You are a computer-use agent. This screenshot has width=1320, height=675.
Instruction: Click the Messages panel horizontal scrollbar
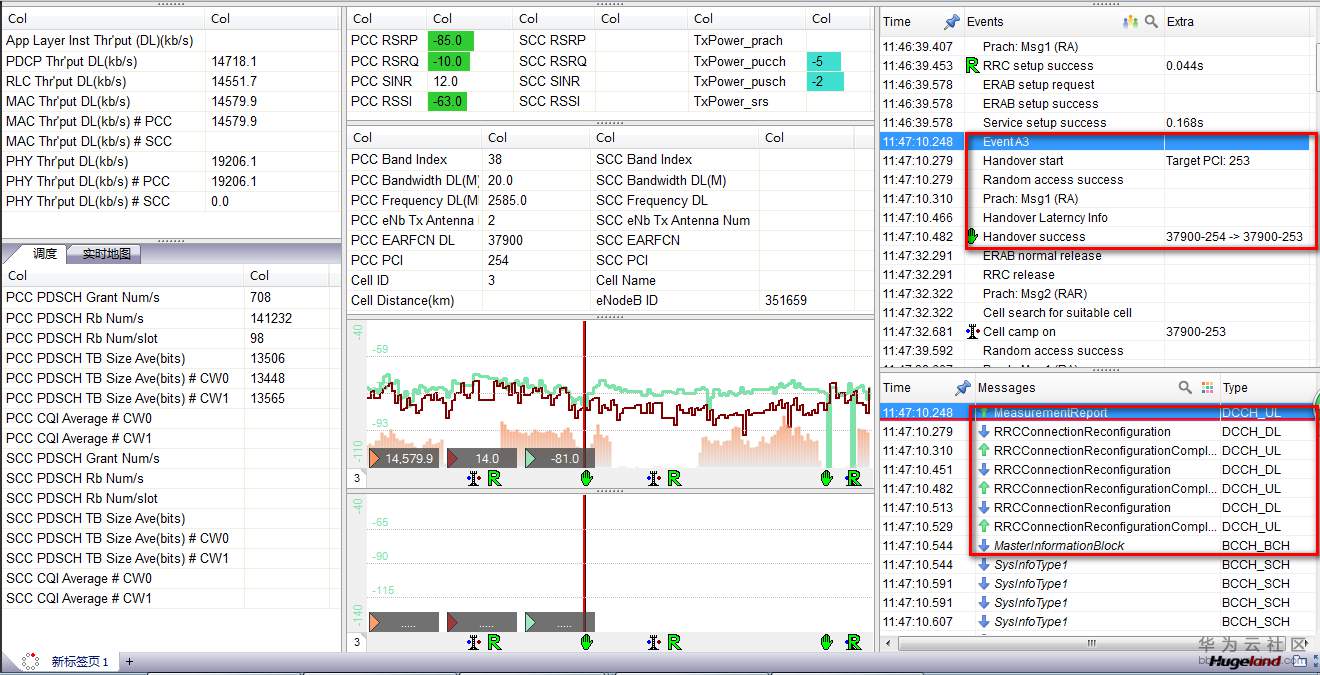(1091, 643)
